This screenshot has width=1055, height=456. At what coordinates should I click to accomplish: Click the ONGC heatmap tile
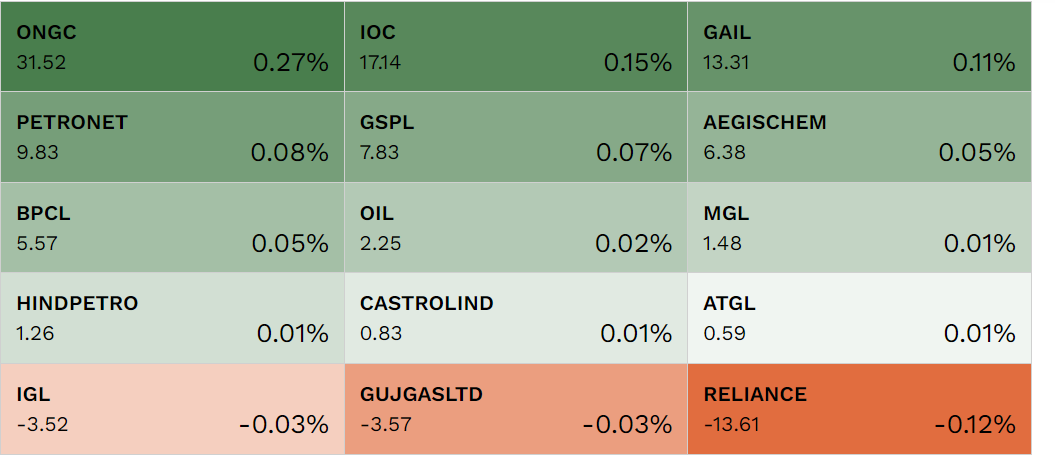(172, 47)
